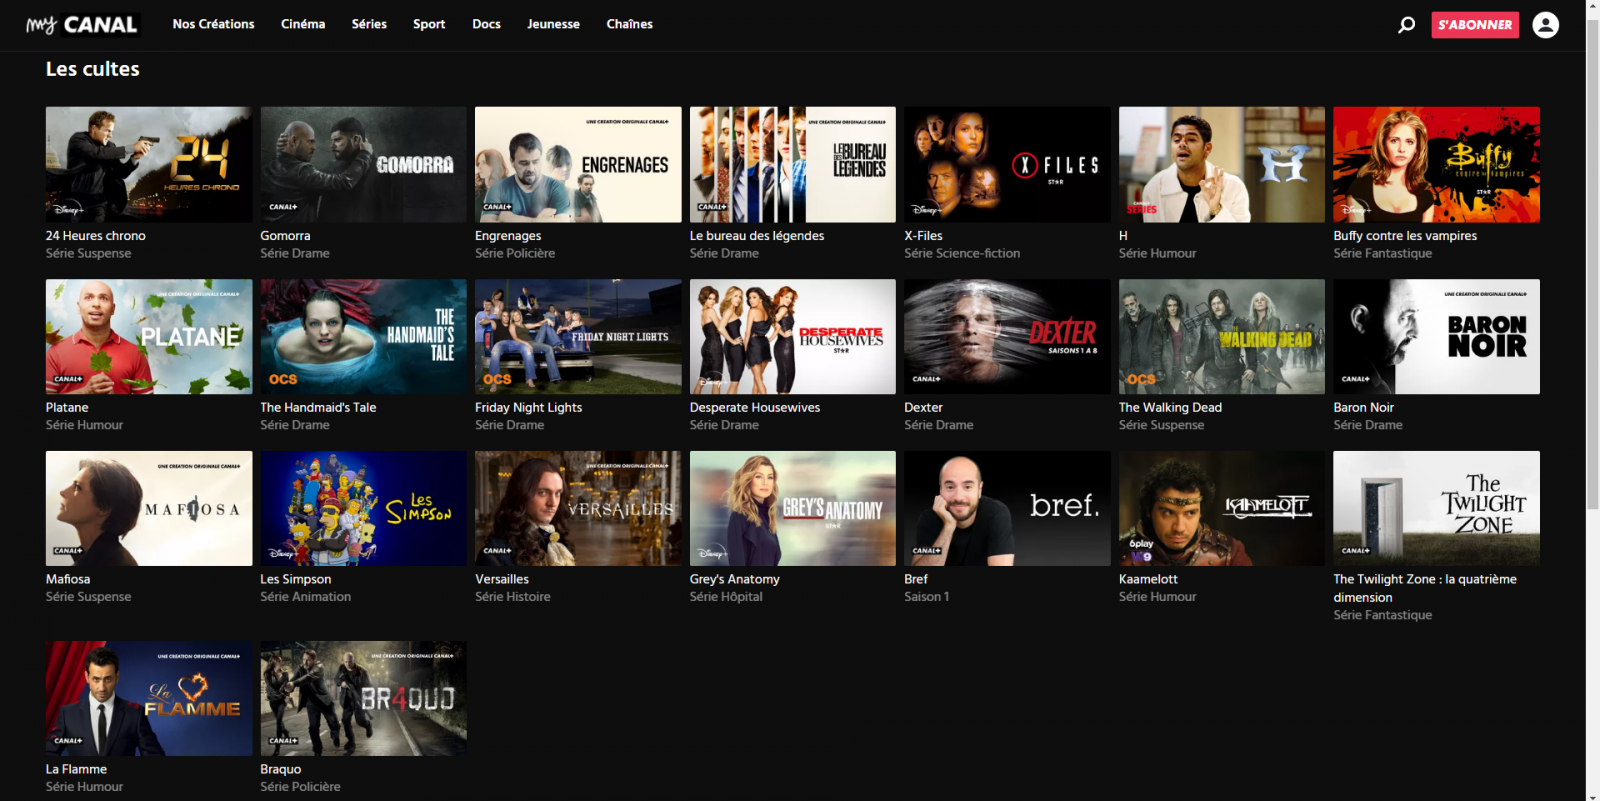
Task: Open the Gomorra poster
Action: pos(363,165)
